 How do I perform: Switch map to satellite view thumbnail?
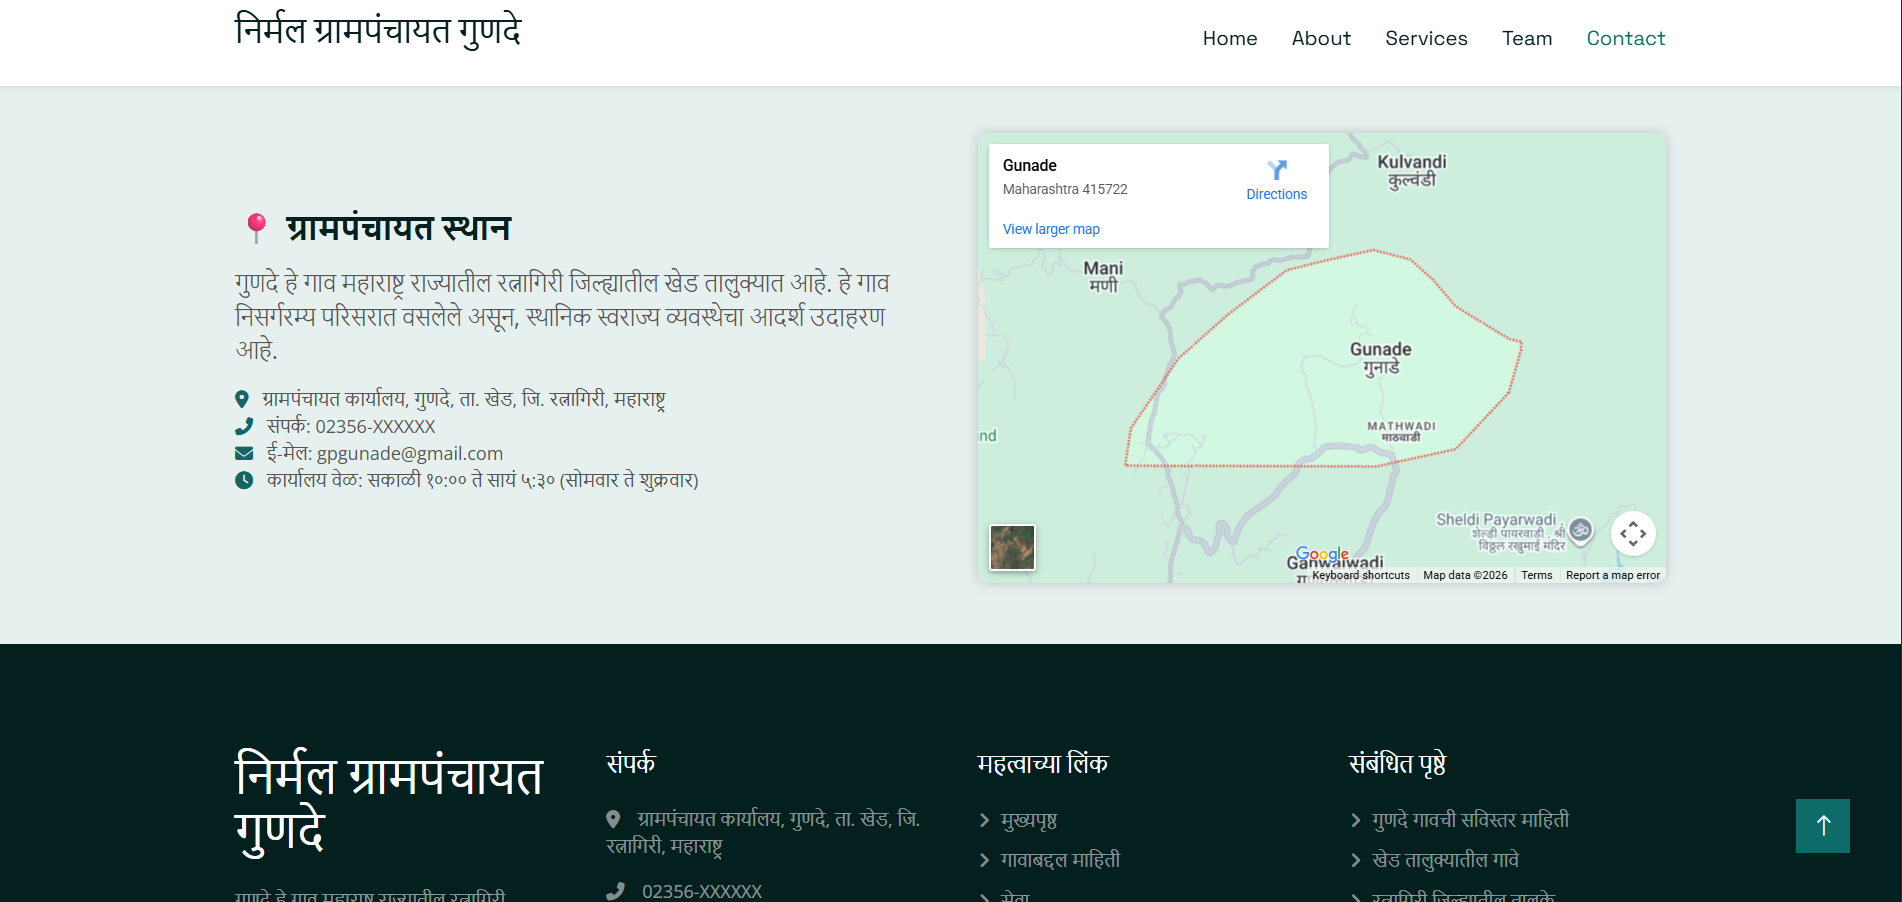pyautogui.click(x=1012, y=548)
